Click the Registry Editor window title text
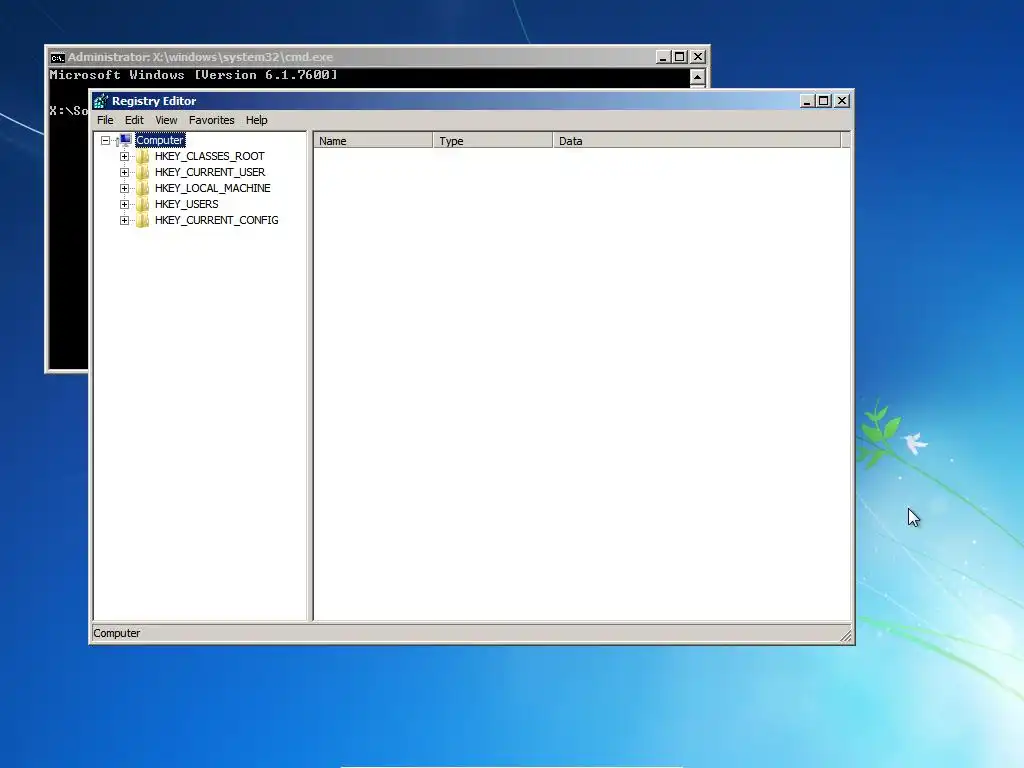The width and height of the screenshot is (1024, 768). 153,101
